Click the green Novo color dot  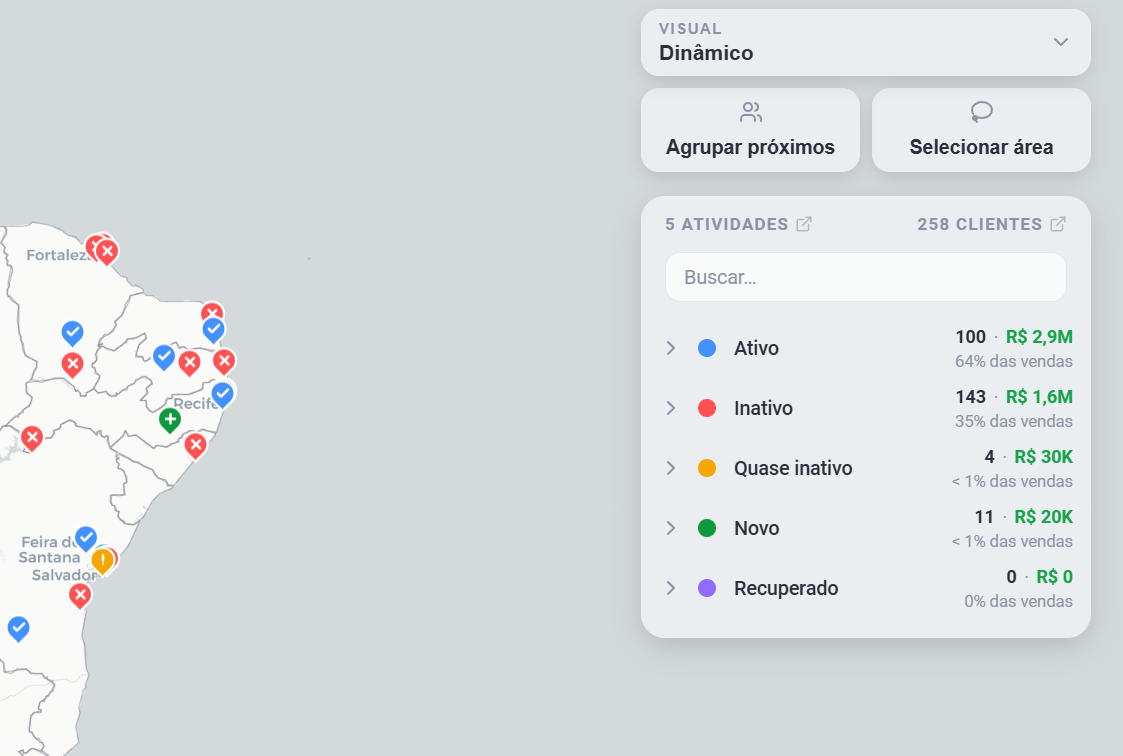tap(707, 528)
